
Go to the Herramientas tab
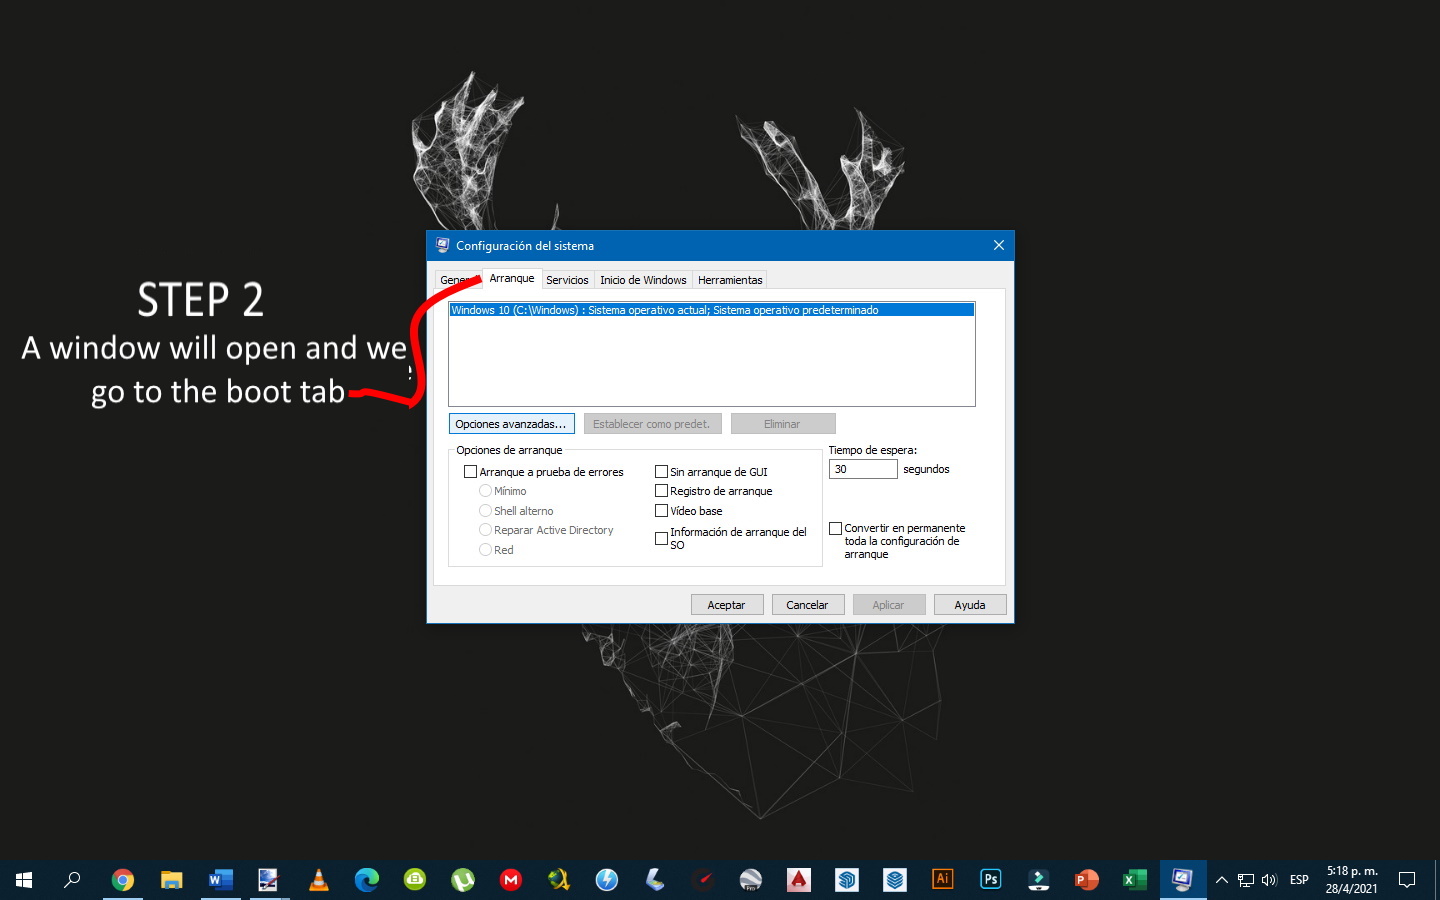point(730,280)
